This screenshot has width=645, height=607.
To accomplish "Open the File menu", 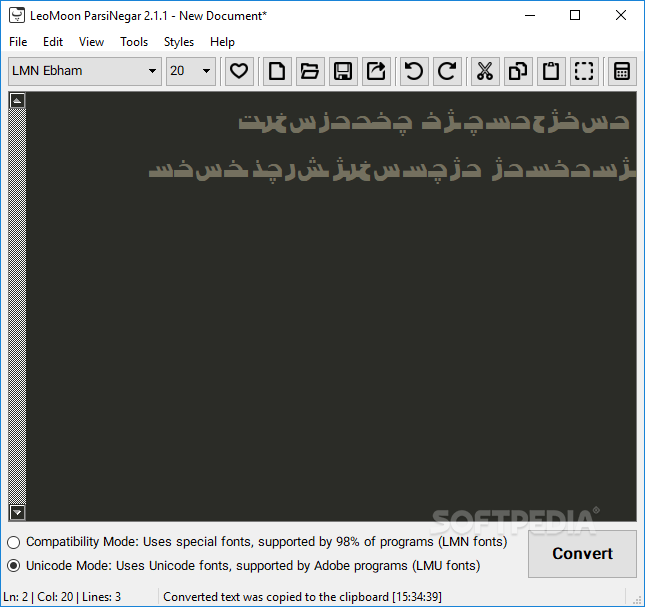I will pyautogui.click(x=18, y=42).
